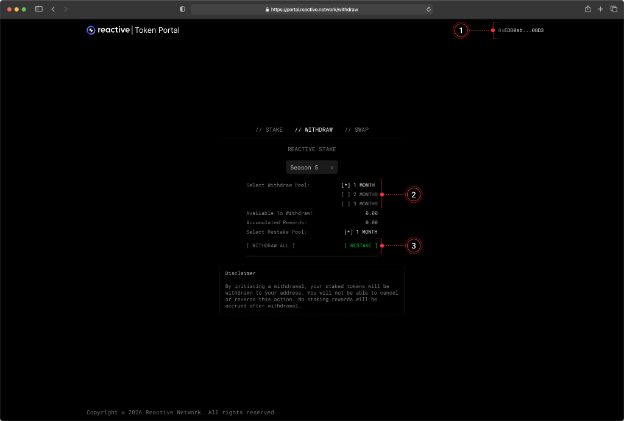
Task: Click the Accumulated Rewards label
Action: click(277, 222)
